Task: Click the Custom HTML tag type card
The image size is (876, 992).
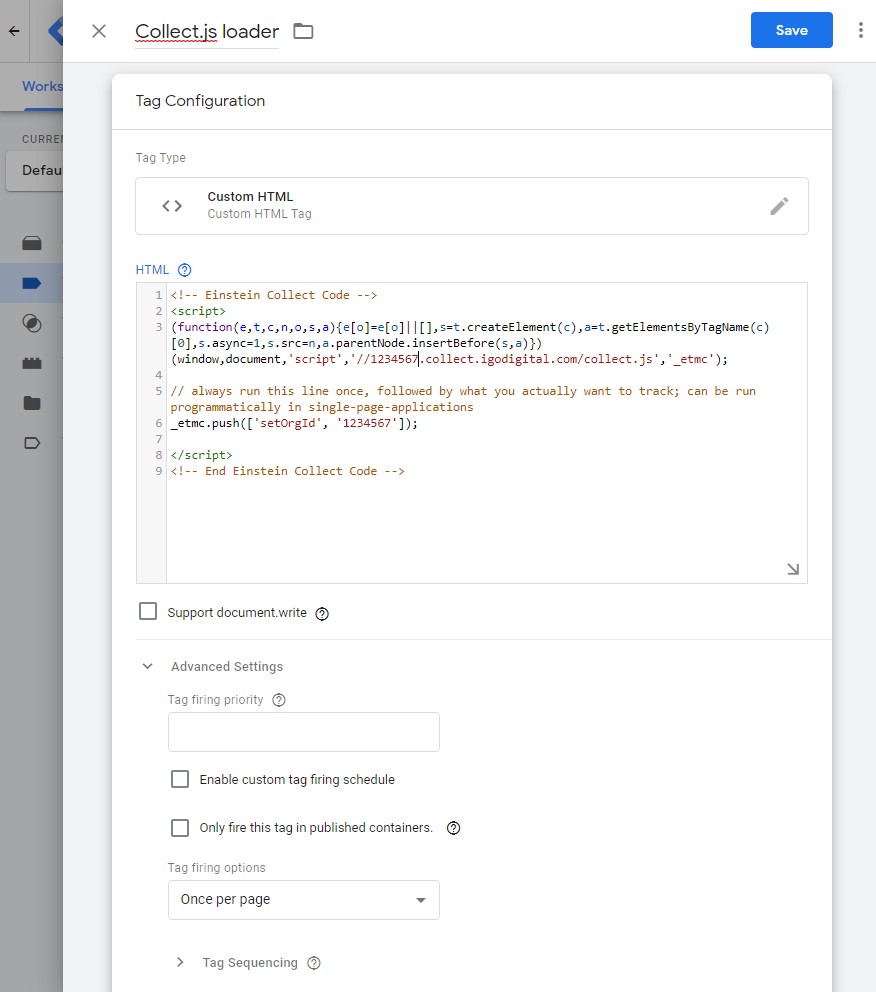Action: [472, 206]
